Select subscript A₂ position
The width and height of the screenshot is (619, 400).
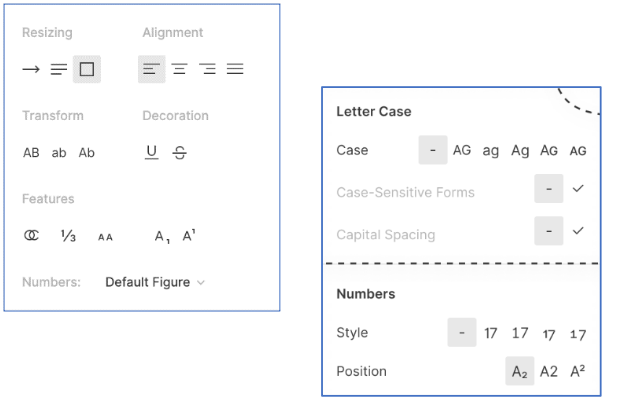click(x=519, y=372)
